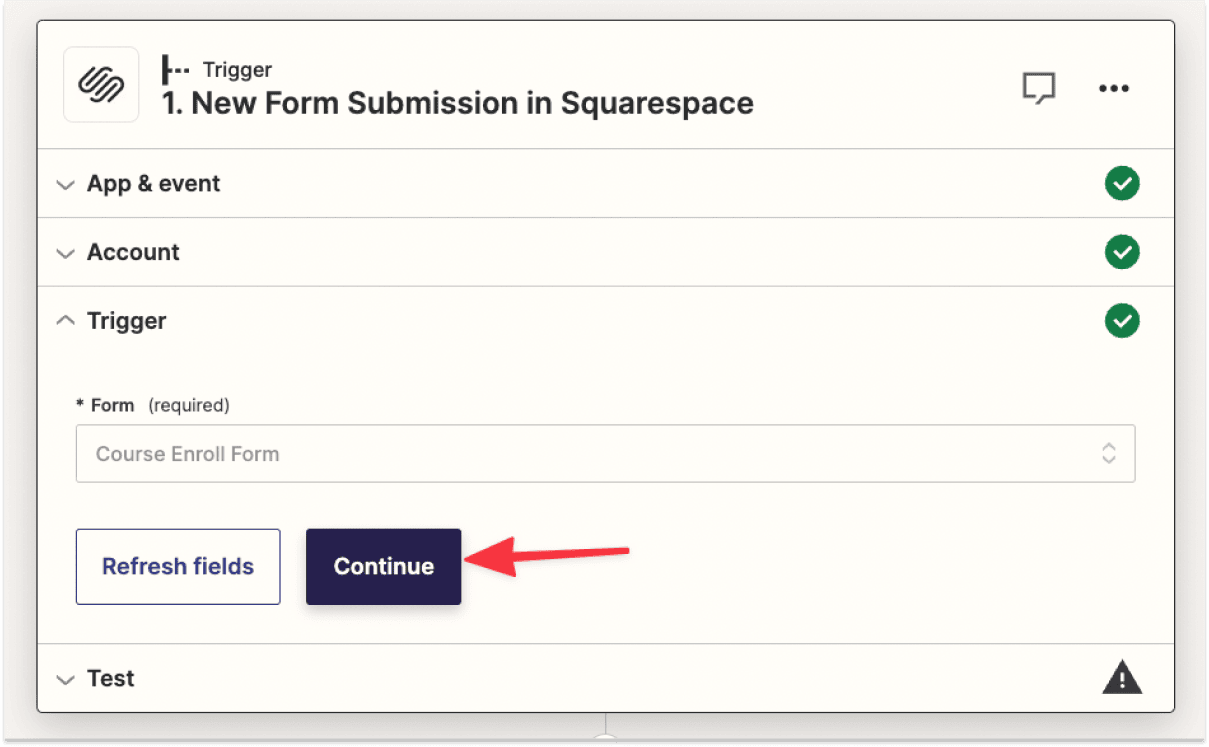
Task: Select the Course Enroll Form field stepper arrows
Action: [1108, 453]
